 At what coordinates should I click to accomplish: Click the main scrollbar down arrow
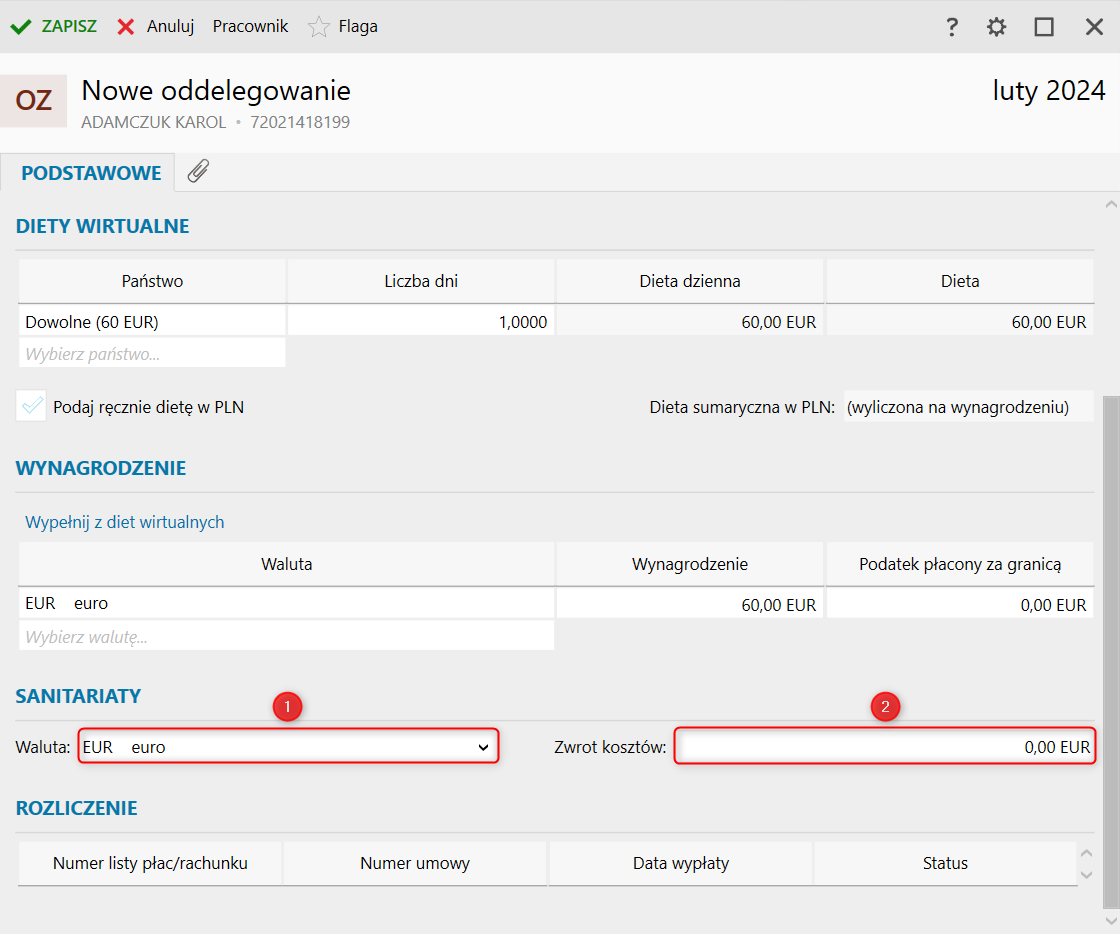[1111, 922]
